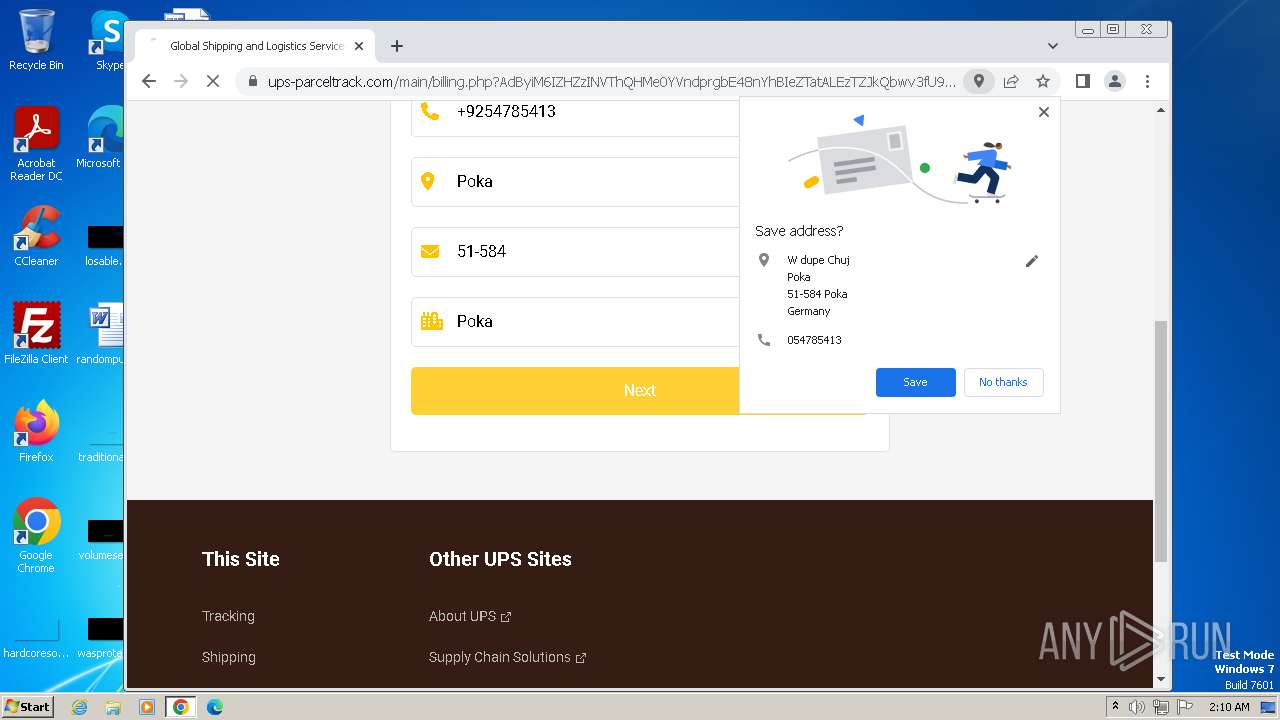Open the CCleaner desktop icon

36,237
